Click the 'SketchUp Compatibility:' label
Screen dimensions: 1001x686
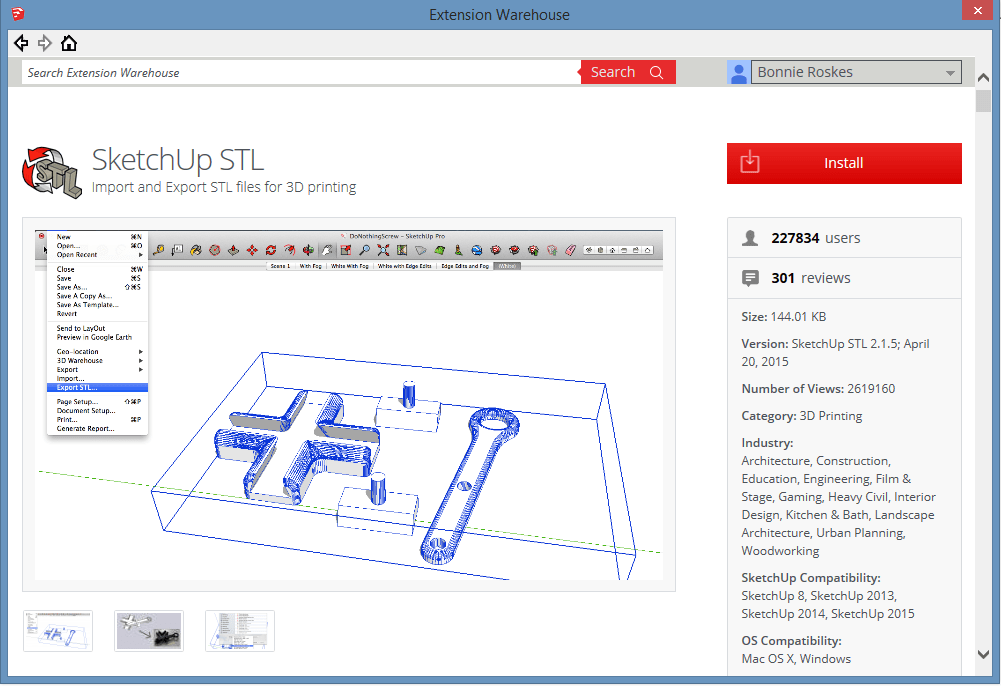[811, 578]
